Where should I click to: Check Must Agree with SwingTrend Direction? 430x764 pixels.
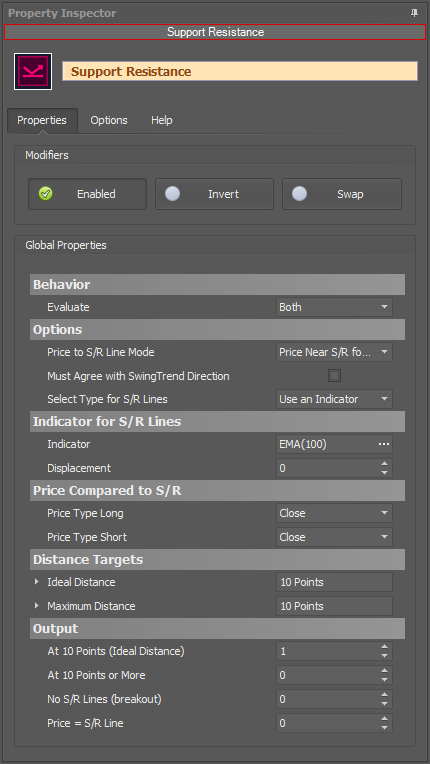(335, 376)
